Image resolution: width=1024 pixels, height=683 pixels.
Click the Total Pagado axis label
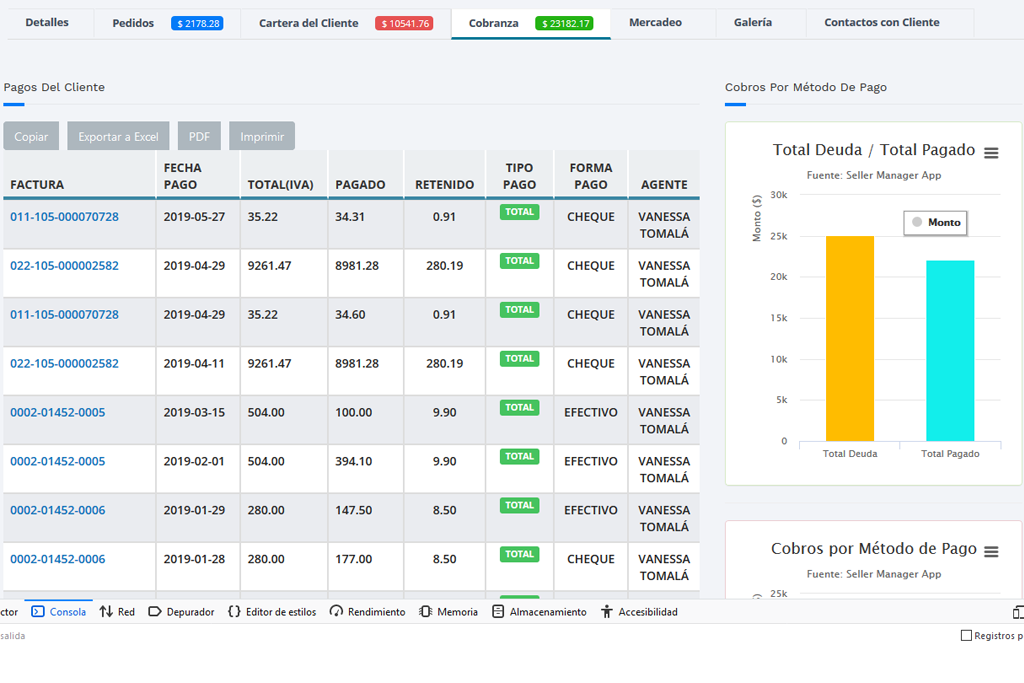tap(950, 454)
